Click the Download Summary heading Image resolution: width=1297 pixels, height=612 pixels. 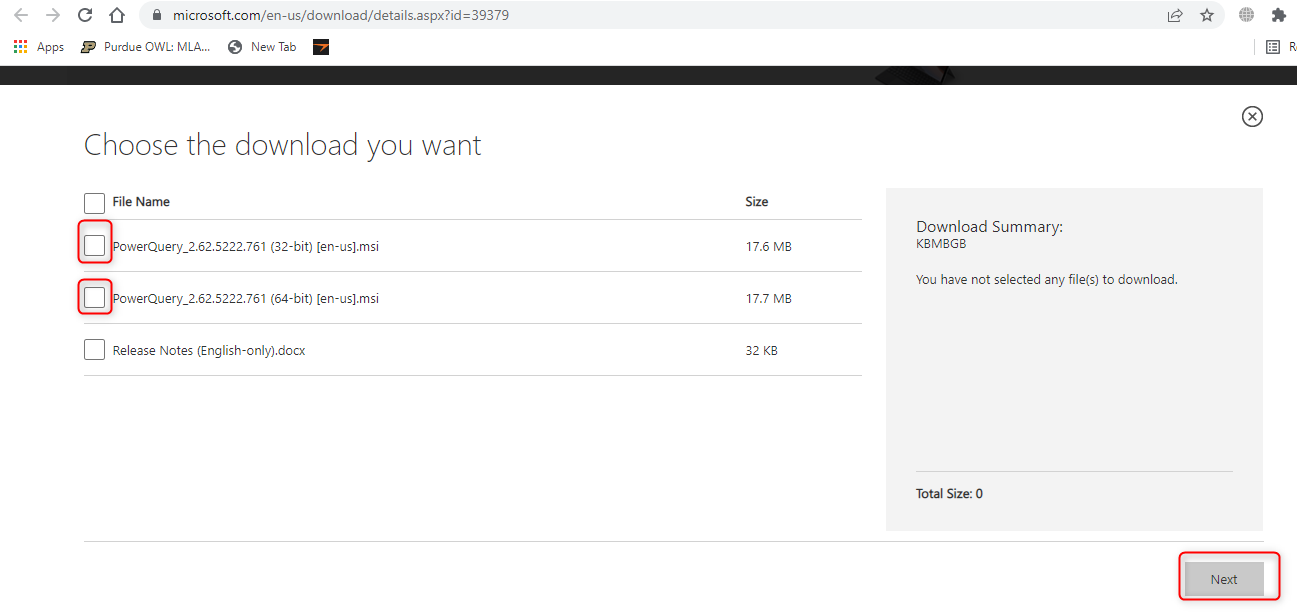coord(989,226)
